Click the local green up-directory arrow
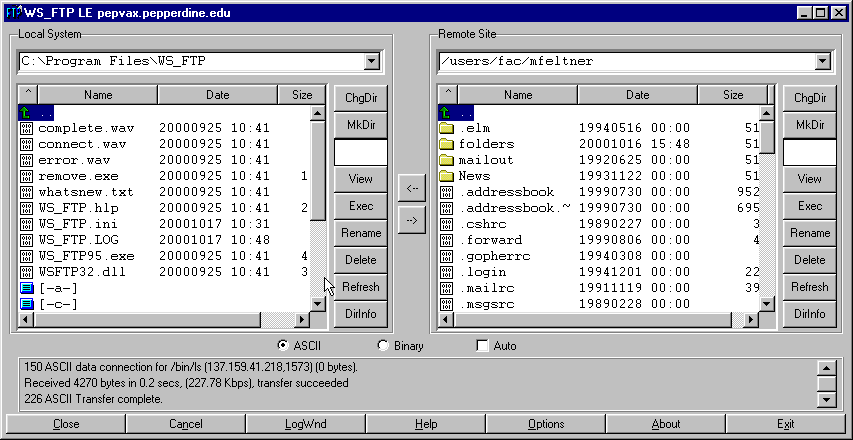This screenshot has height=440, width=853. [x=24, y=113]
